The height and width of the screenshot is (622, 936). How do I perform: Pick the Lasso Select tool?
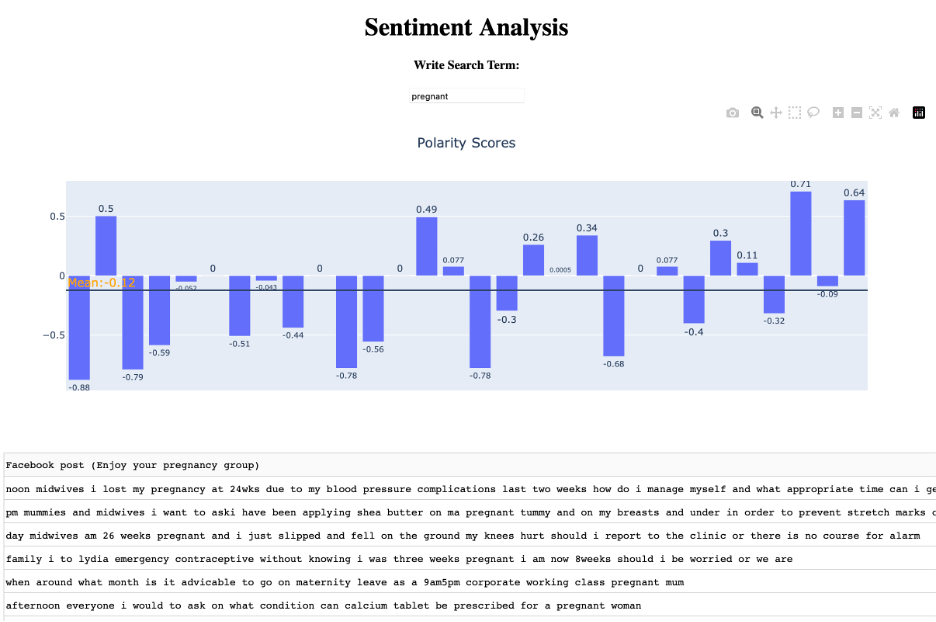[x=813, y=113]
